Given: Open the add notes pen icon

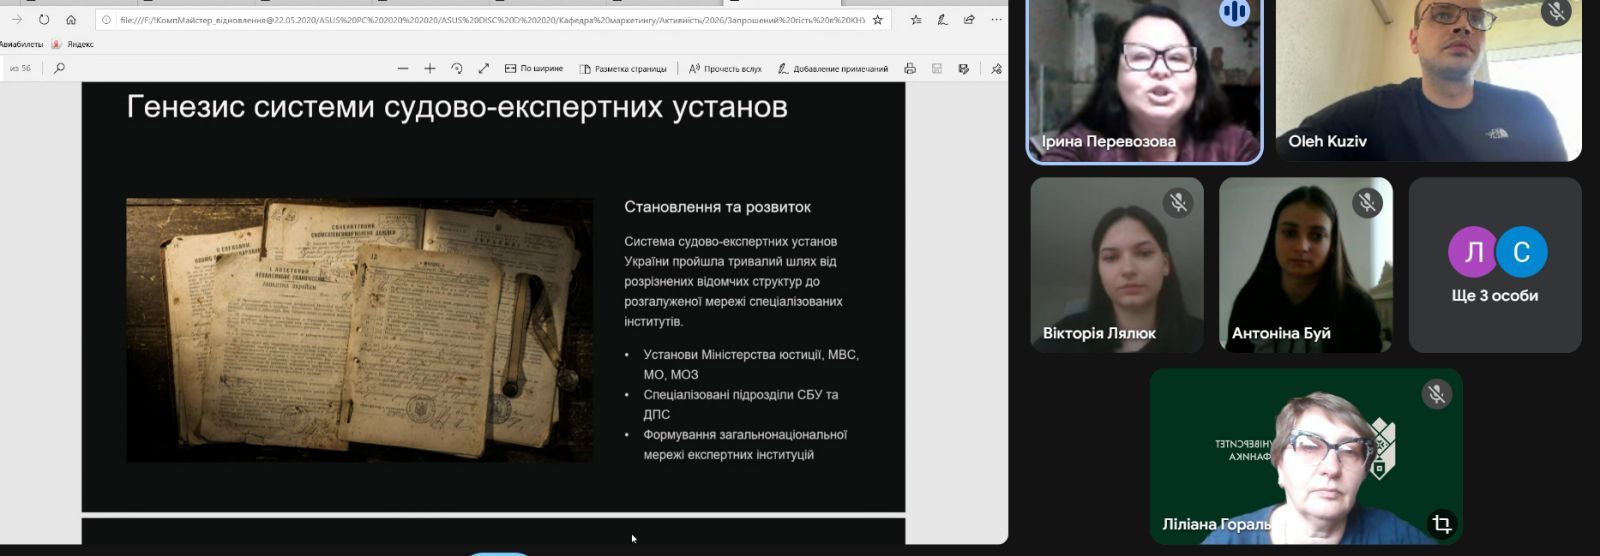Looking at the screenshot, I should tap(942, 20).
